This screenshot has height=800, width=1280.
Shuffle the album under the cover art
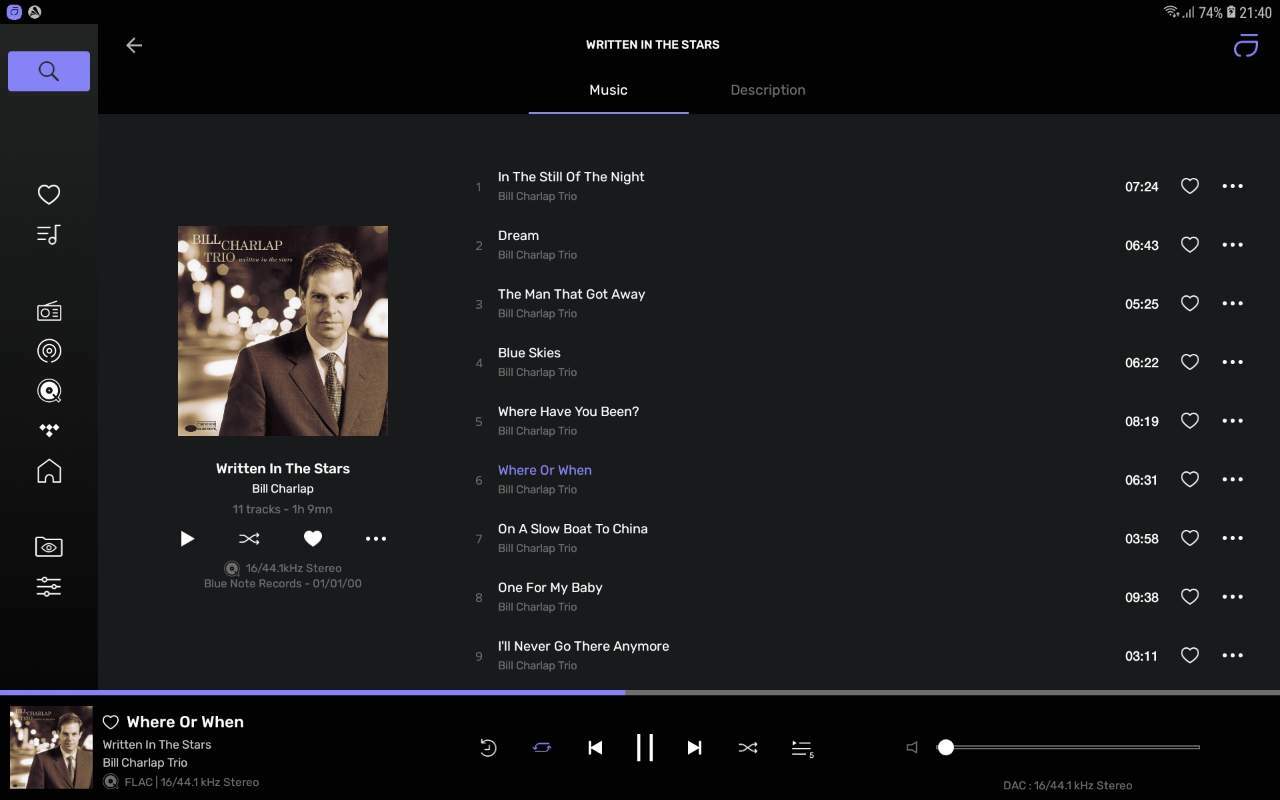pos(249,539)
